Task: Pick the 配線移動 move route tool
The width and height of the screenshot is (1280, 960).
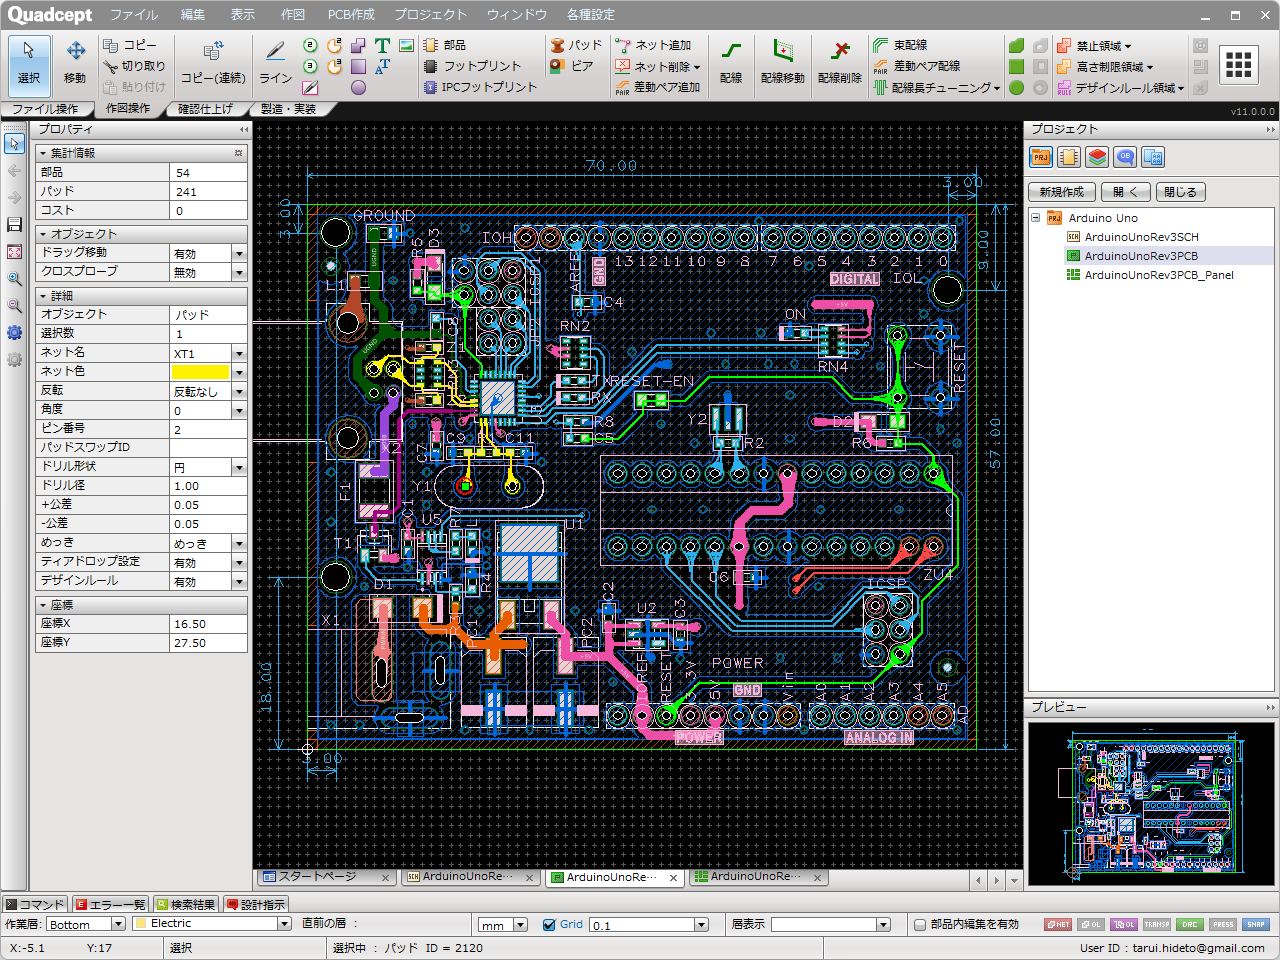Action: point(782,62)
